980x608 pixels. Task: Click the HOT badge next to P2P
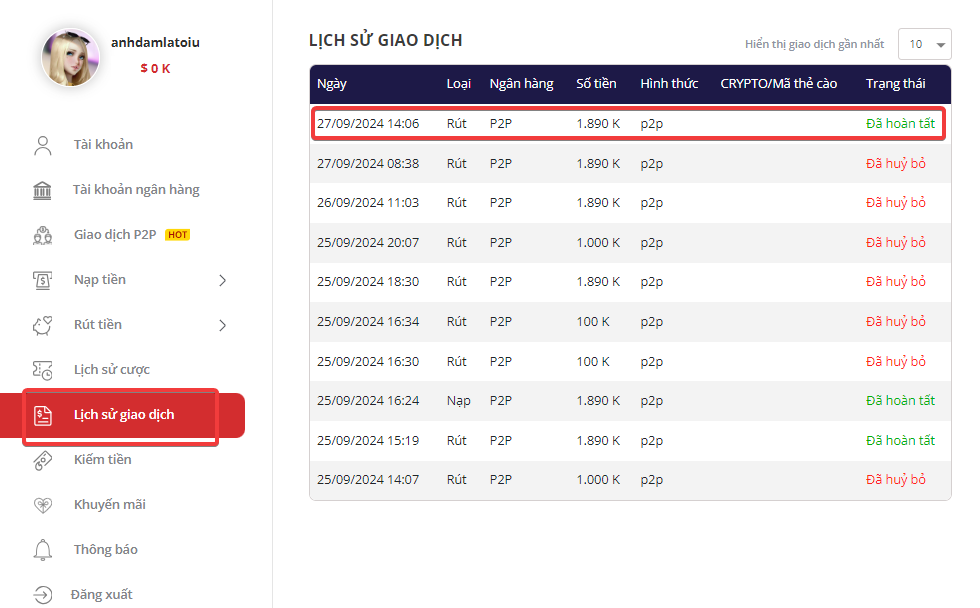(x=178, y=235)
